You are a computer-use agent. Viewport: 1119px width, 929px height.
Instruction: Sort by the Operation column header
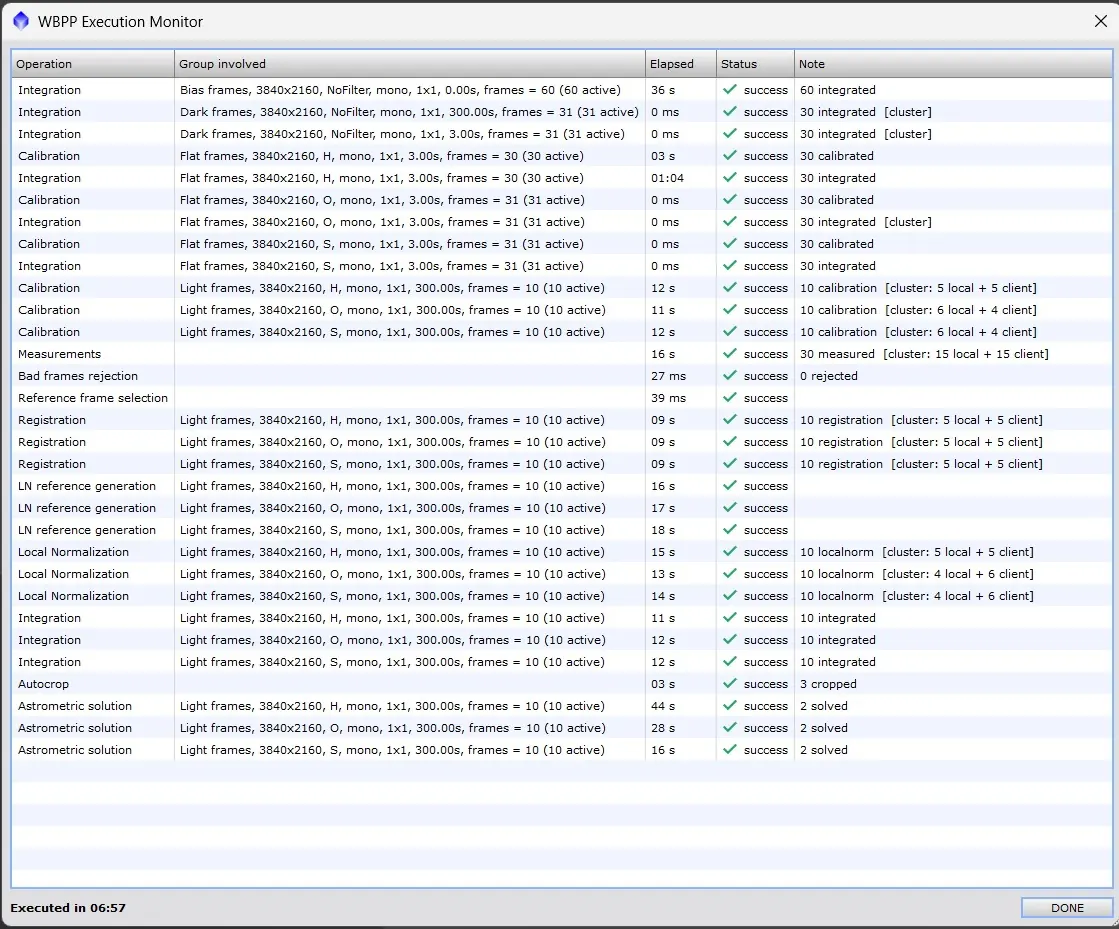click(92, 64)
